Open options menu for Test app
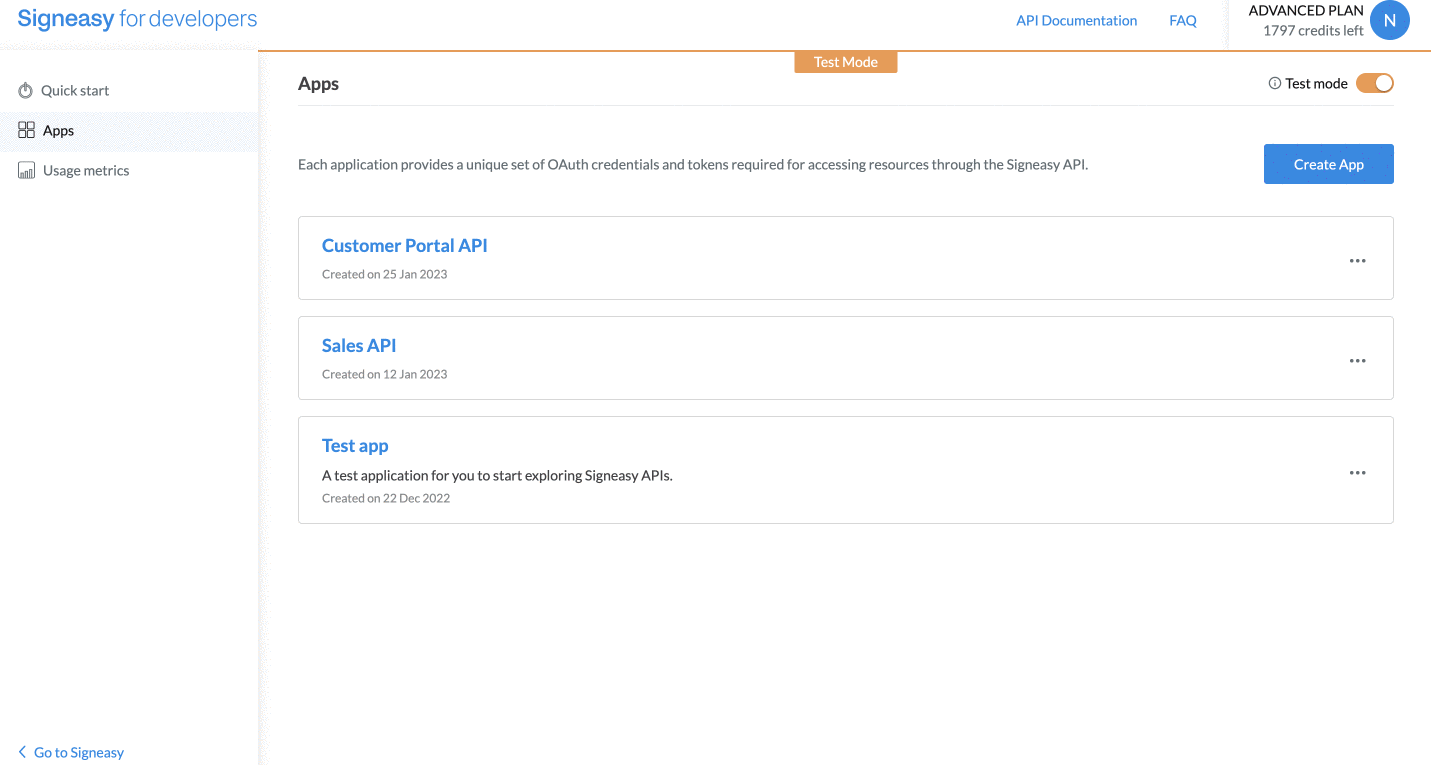 tap(1357, 472)
